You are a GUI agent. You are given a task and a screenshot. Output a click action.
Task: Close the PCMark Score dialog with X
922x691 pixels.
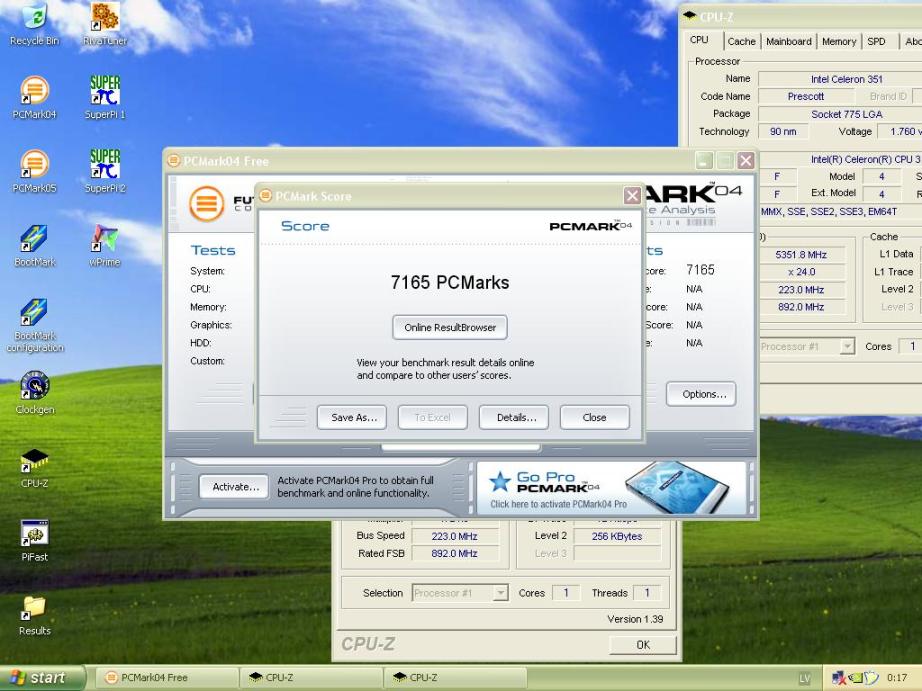632,195
